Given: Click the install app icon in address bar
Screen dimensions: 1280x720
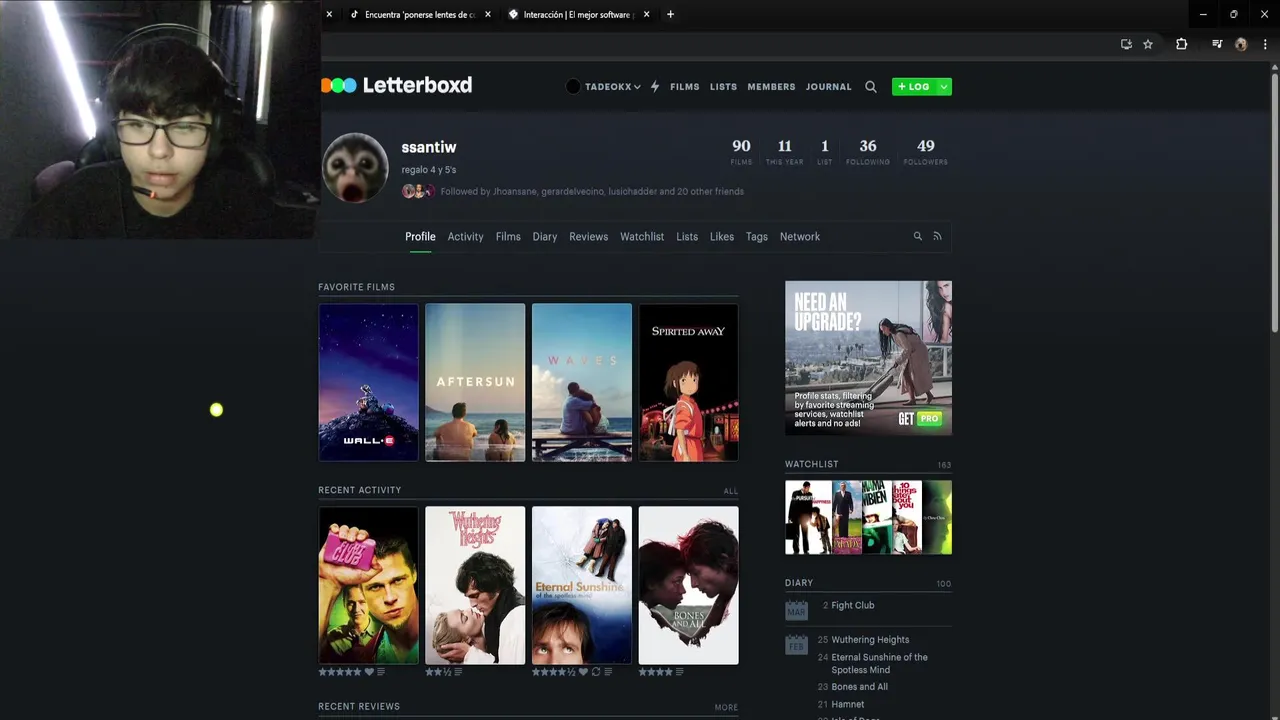Looking at the screenshot, I should point(1126,44).
